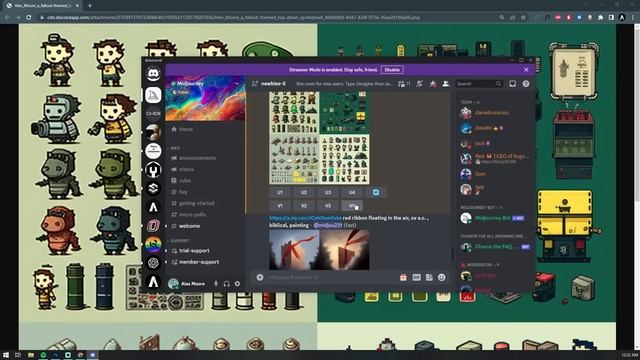Mute microphone in user panel
This screenshot has width=640, height=360.
tap(216, 284)
